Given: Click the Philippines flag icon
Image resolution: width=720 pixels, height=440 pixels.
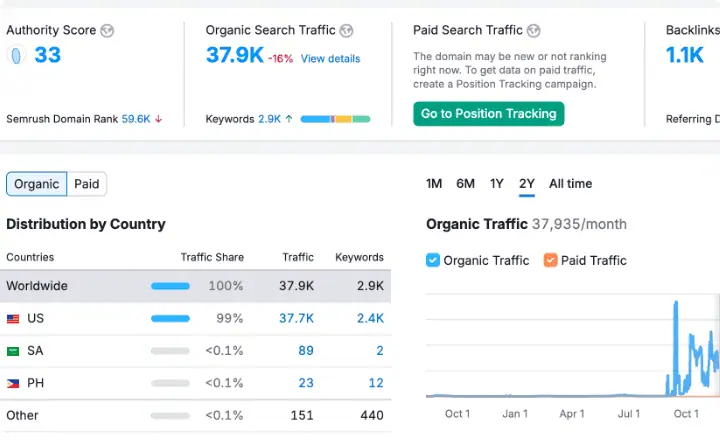Looking at the screenshot, I should pos(13,383).
